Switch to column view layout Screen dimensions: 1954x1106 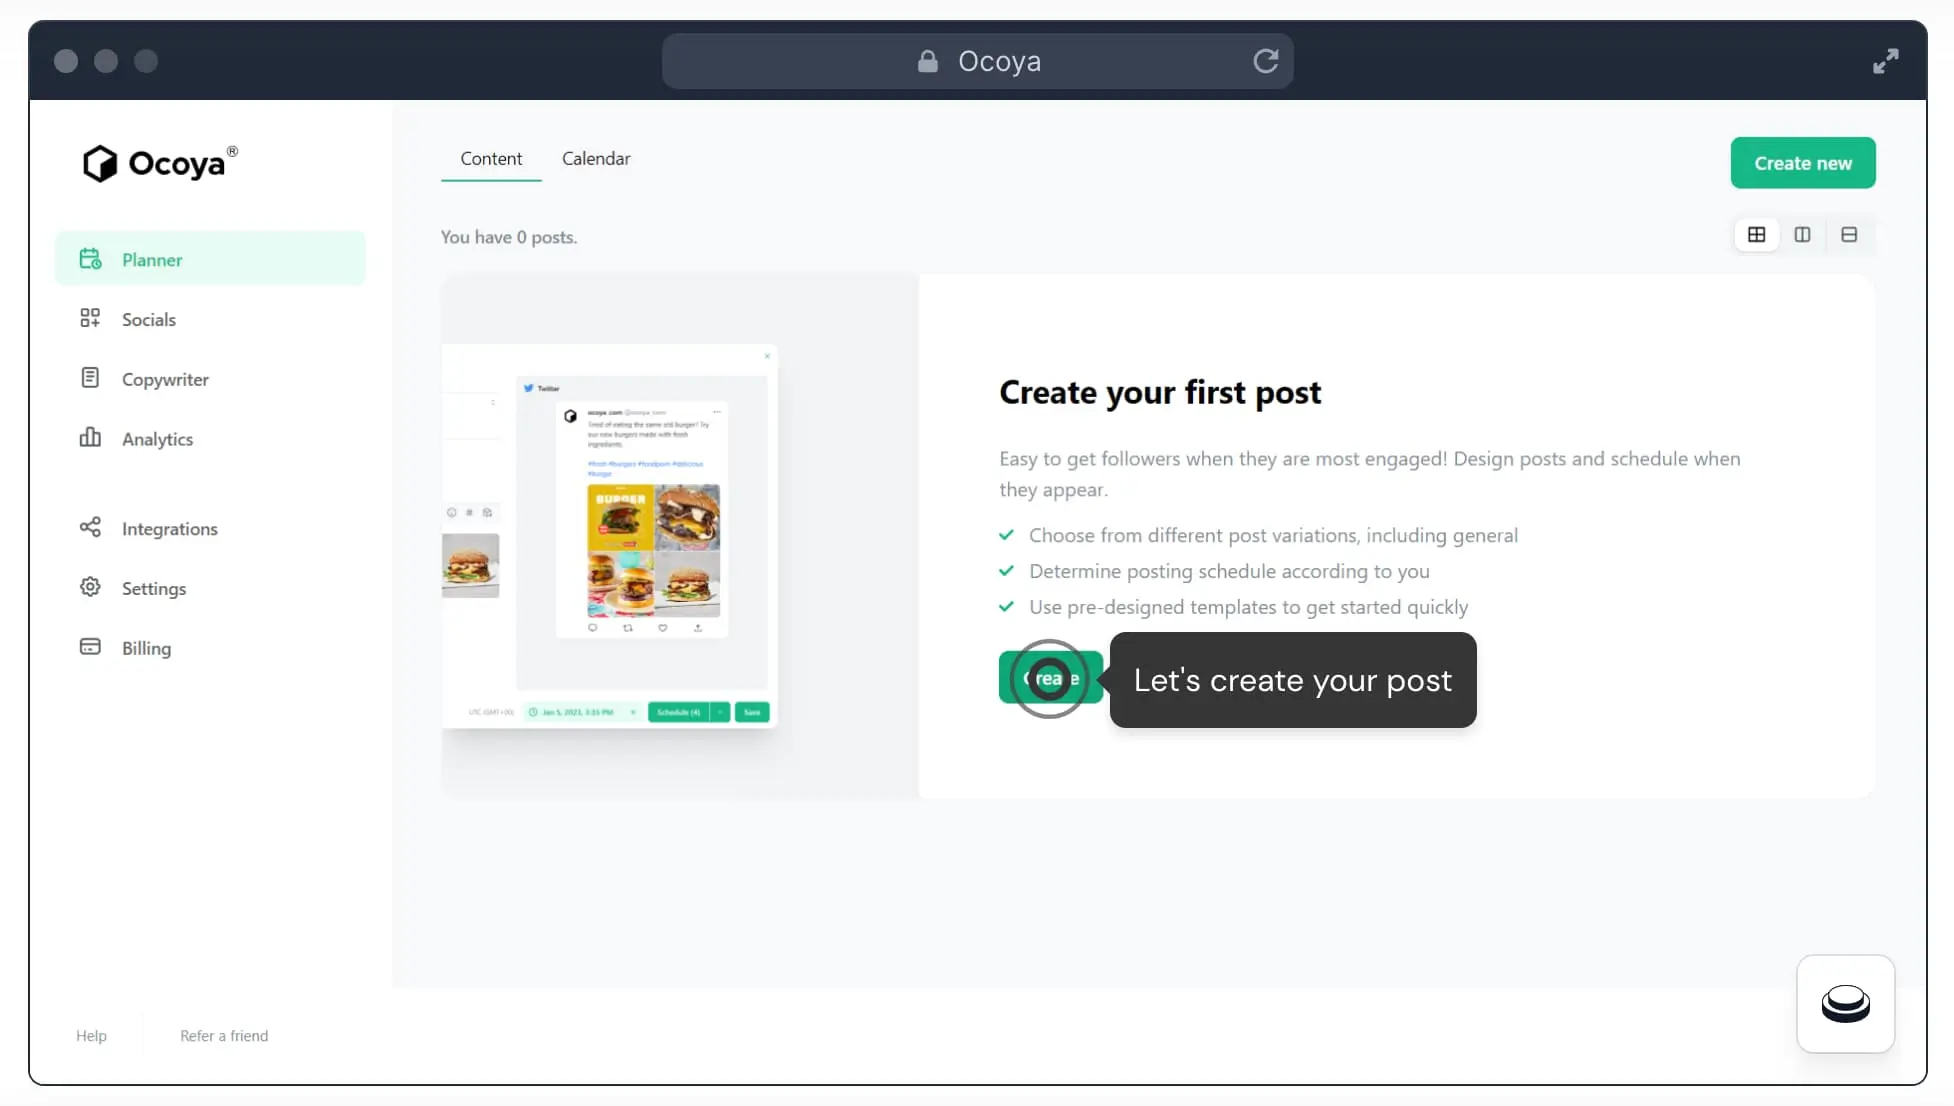tap(1803, 234)
